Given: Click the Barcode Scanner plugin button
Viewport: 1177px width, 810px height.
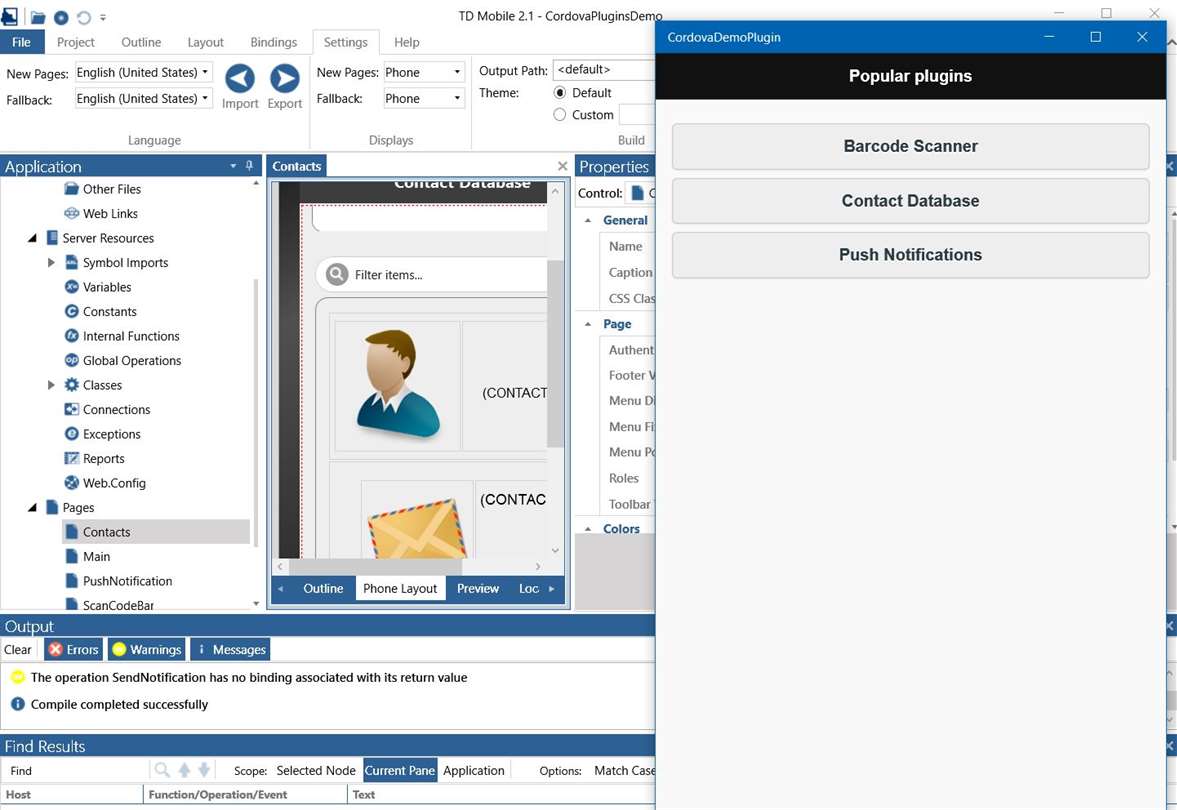Looking at the screenshot, I should (911, 146).
